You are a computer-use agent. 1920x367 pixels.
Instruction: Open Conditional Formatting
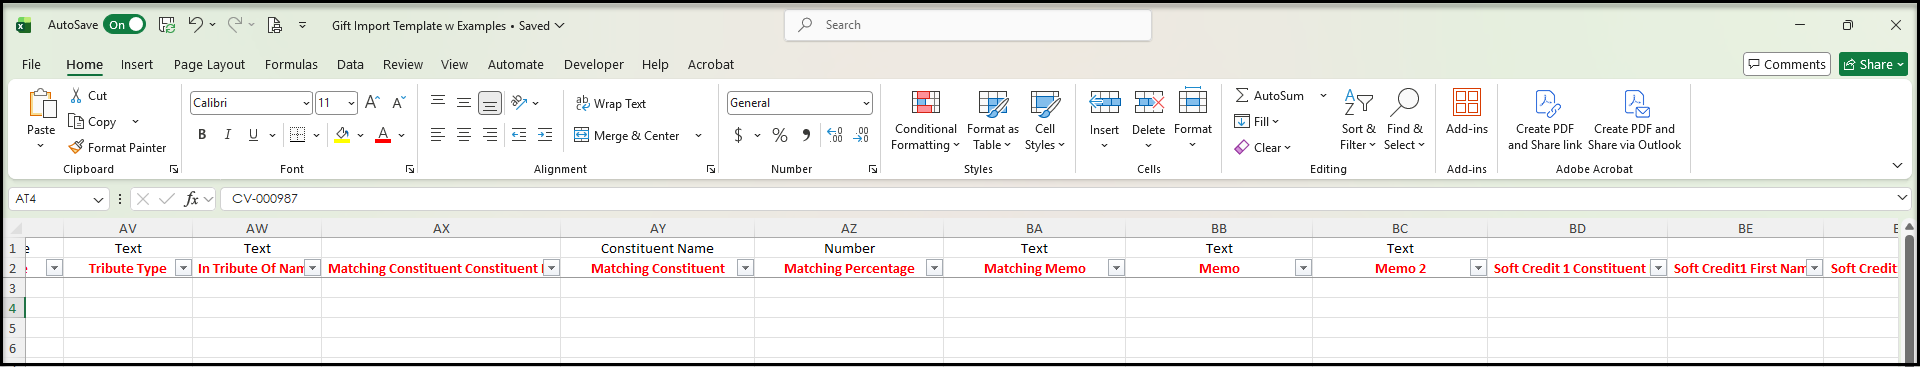point(925,120)
